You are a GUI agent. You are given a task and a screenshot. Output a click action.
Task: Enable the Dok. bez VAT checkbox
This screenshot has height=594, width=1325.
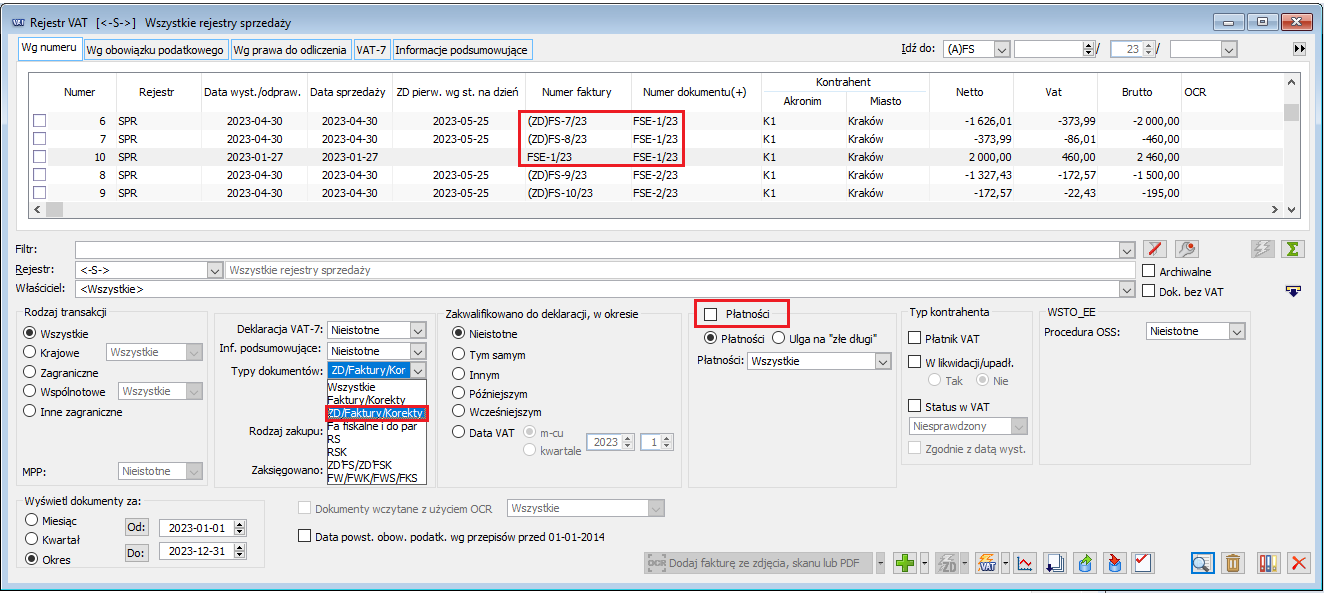1150,291
